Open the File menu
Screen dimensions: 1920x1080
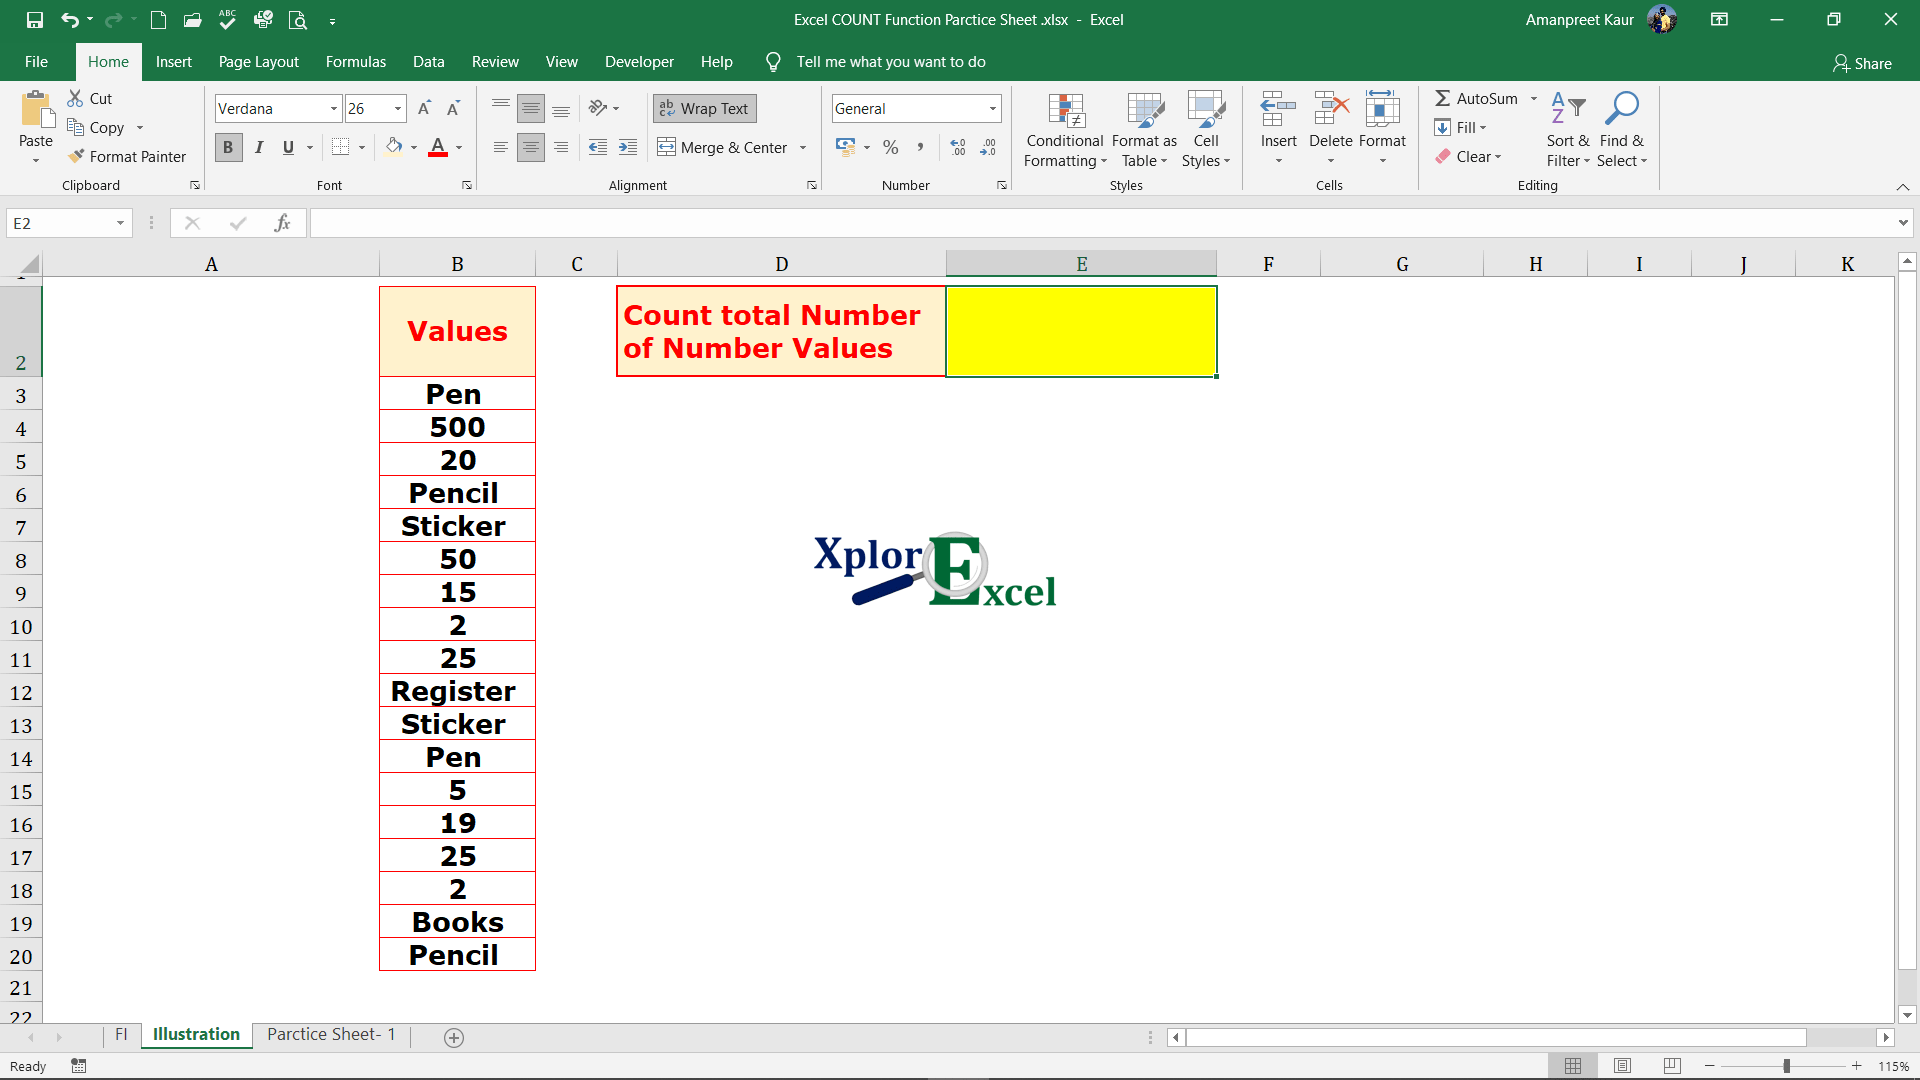[36, 62]
